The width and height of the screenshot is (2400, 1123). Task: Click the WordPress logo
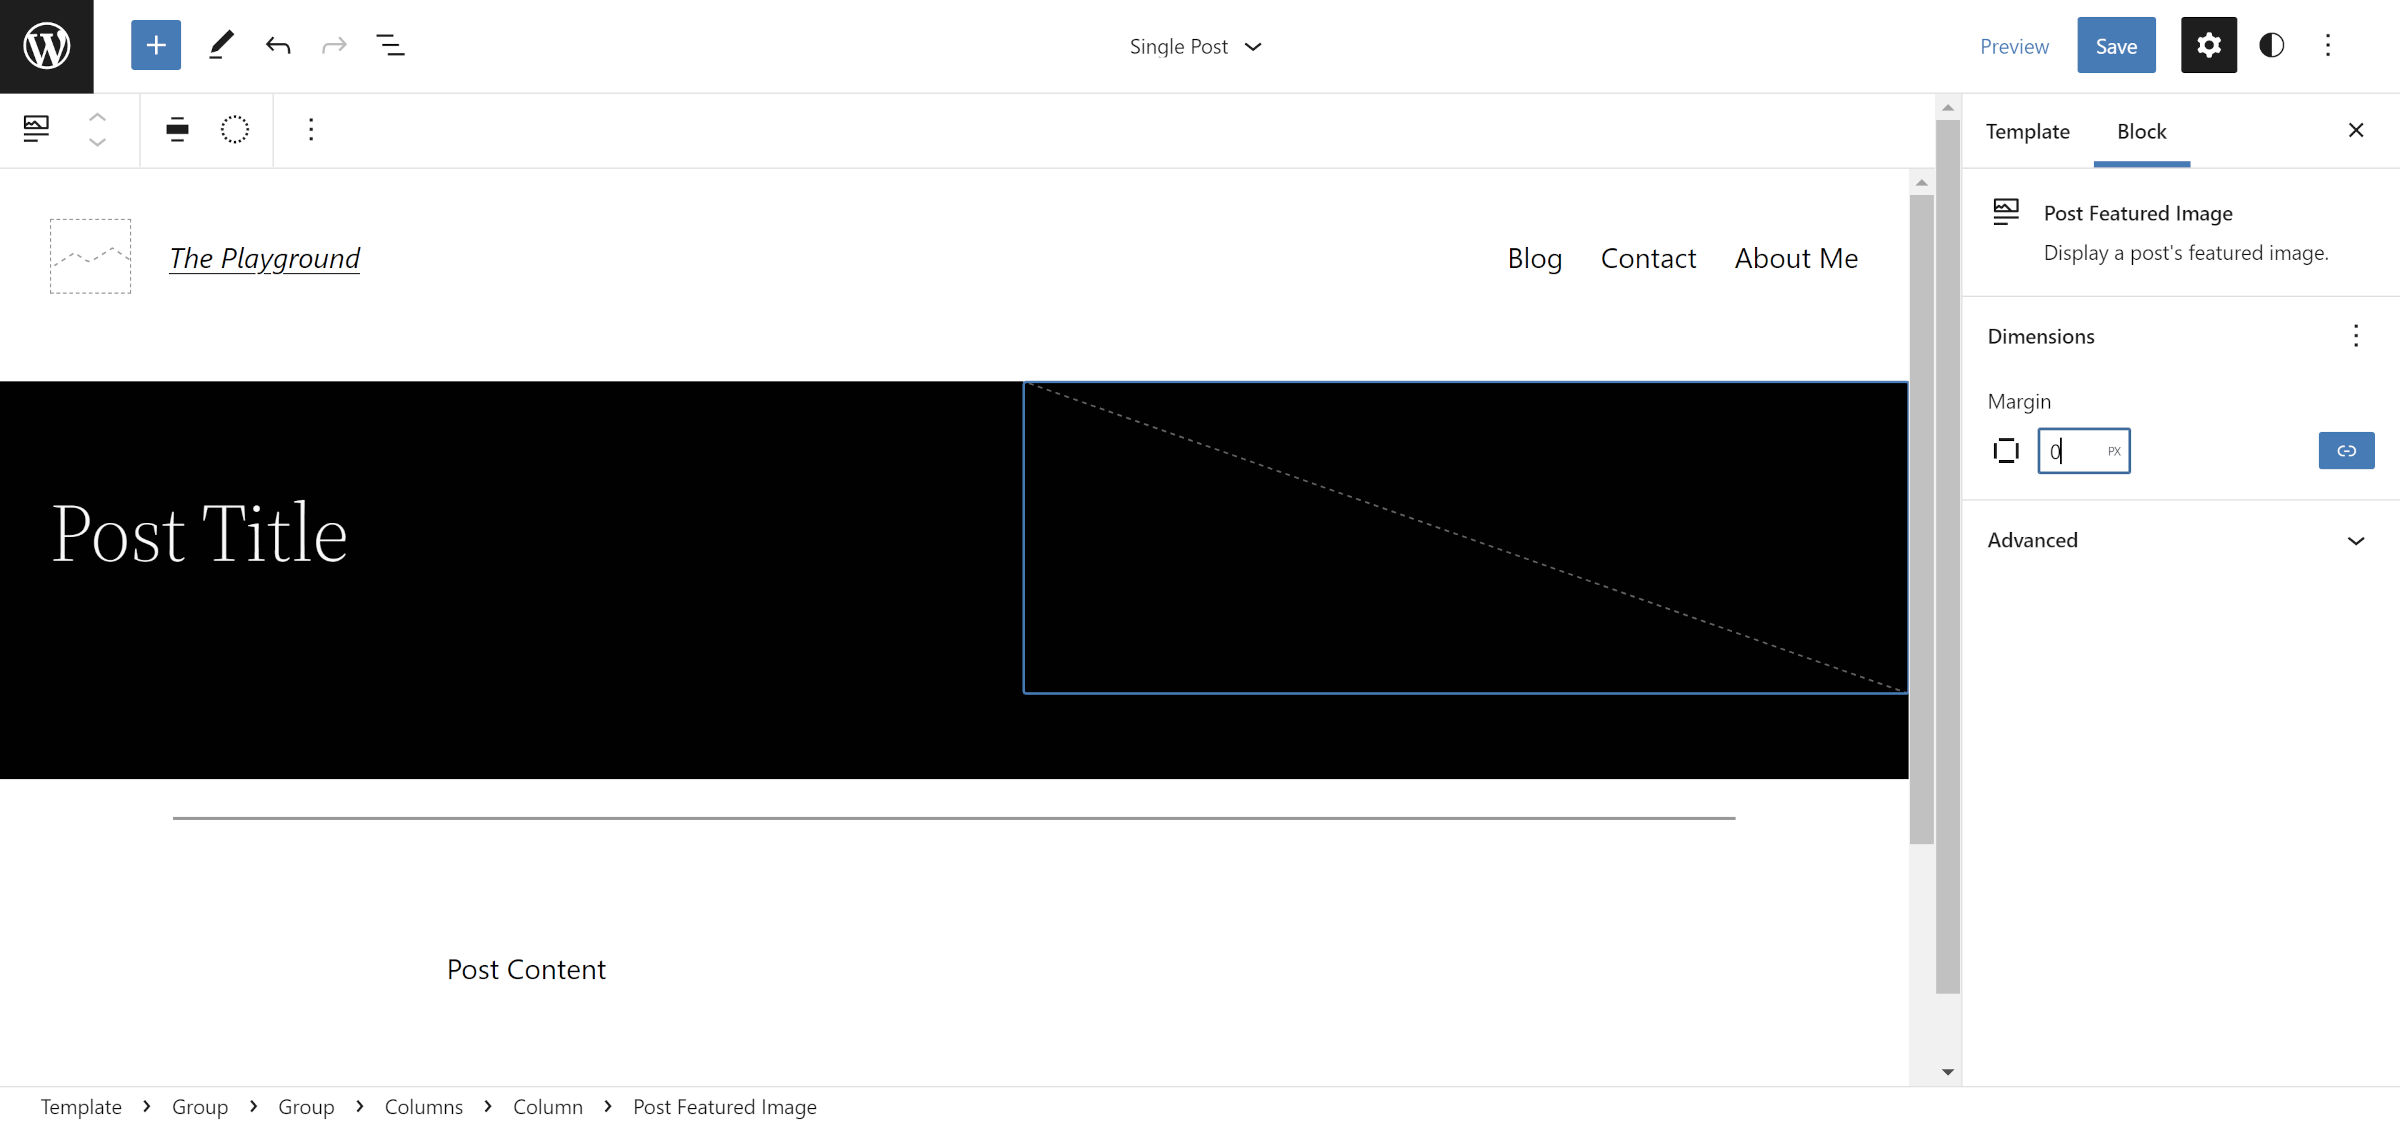point(46,45)
